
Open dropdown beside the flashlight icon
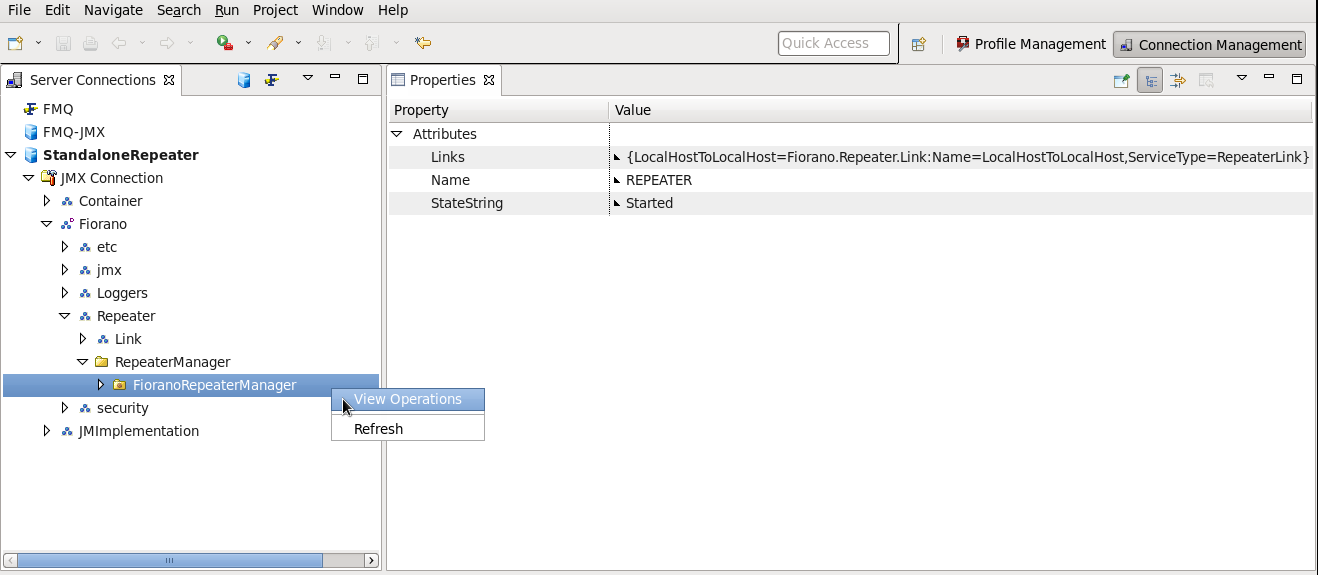coord(298,43)
